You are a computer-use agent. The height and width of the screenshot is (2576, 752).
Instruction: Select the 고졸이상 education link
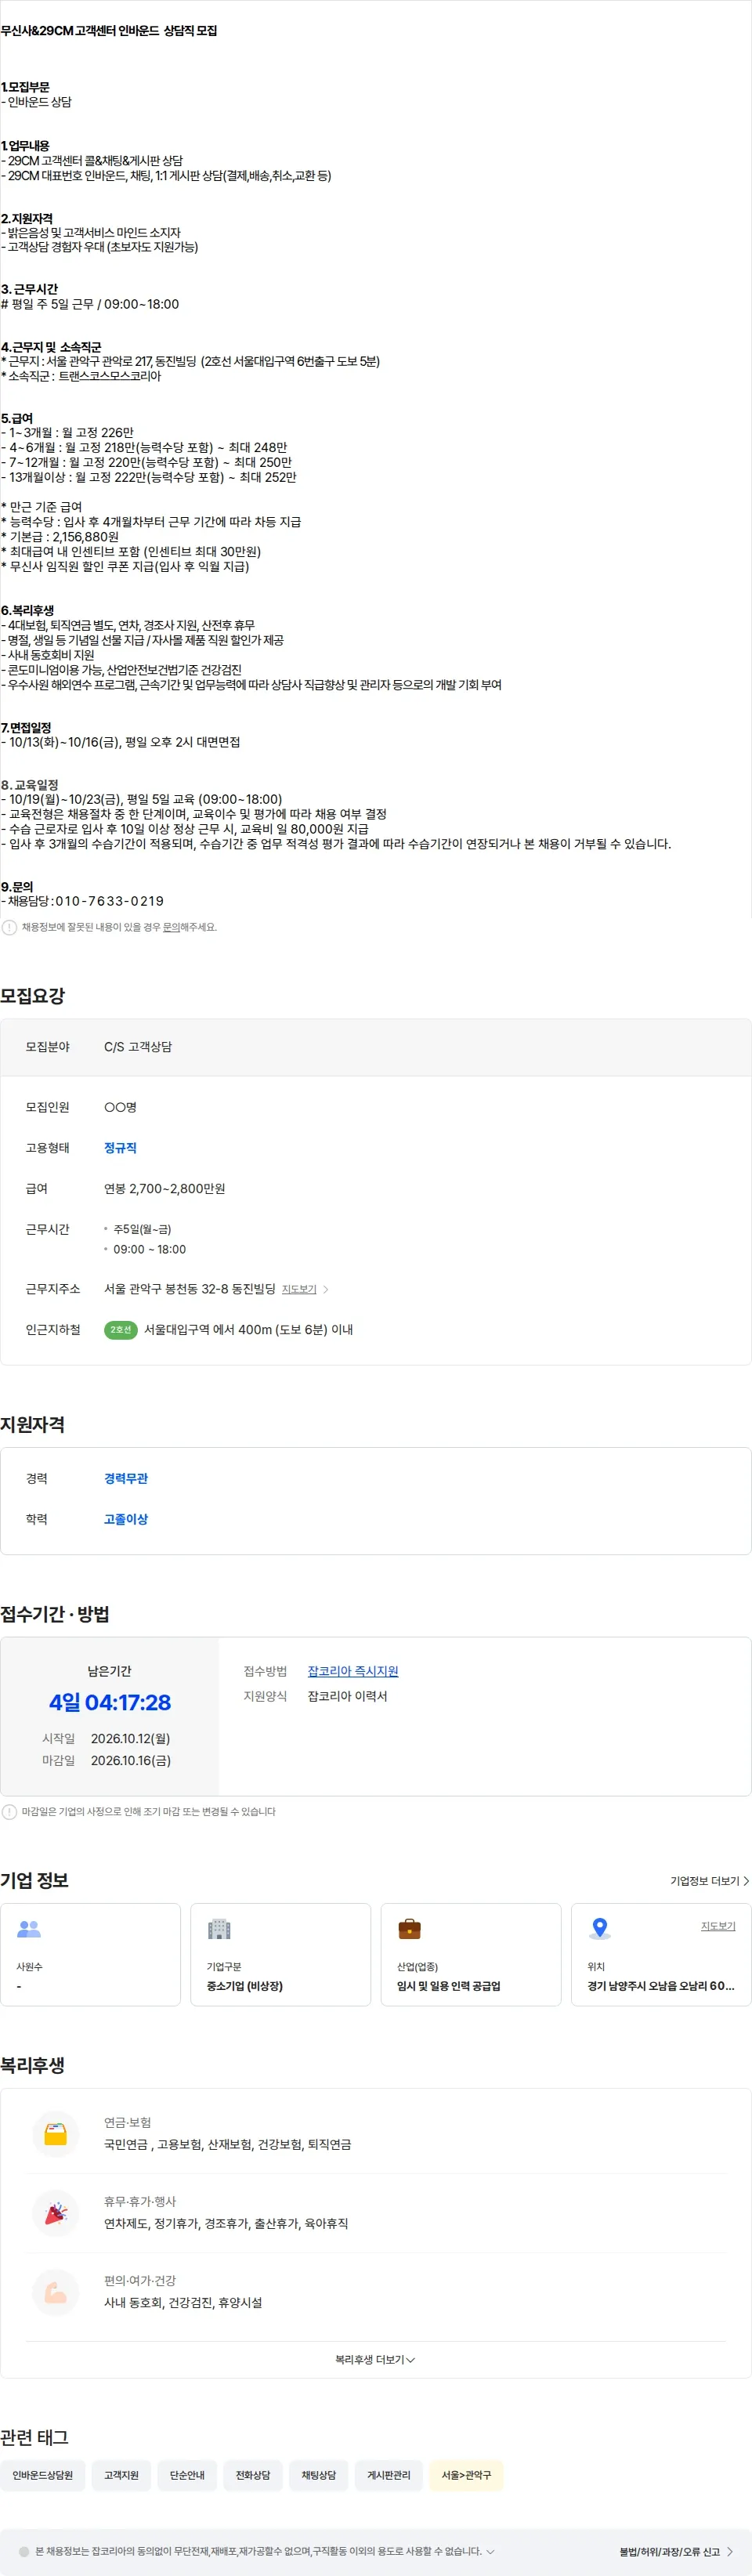click(x=126, y=1519)
